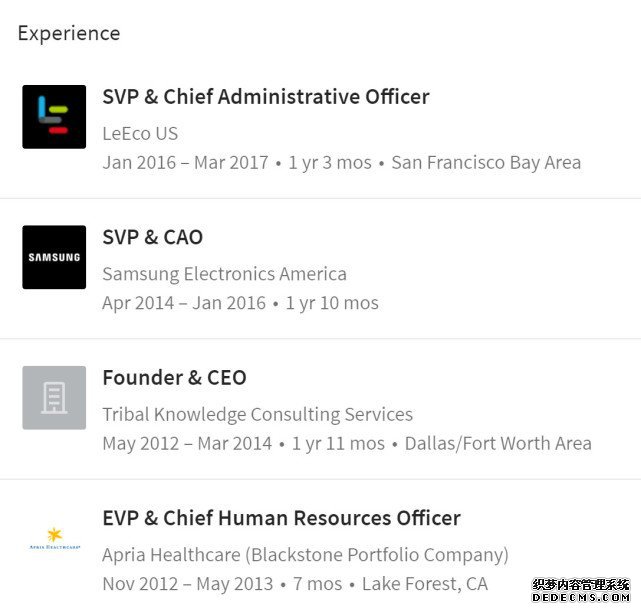Open SVP & Chief Administrative Officer title

click(x=265, y=97)
